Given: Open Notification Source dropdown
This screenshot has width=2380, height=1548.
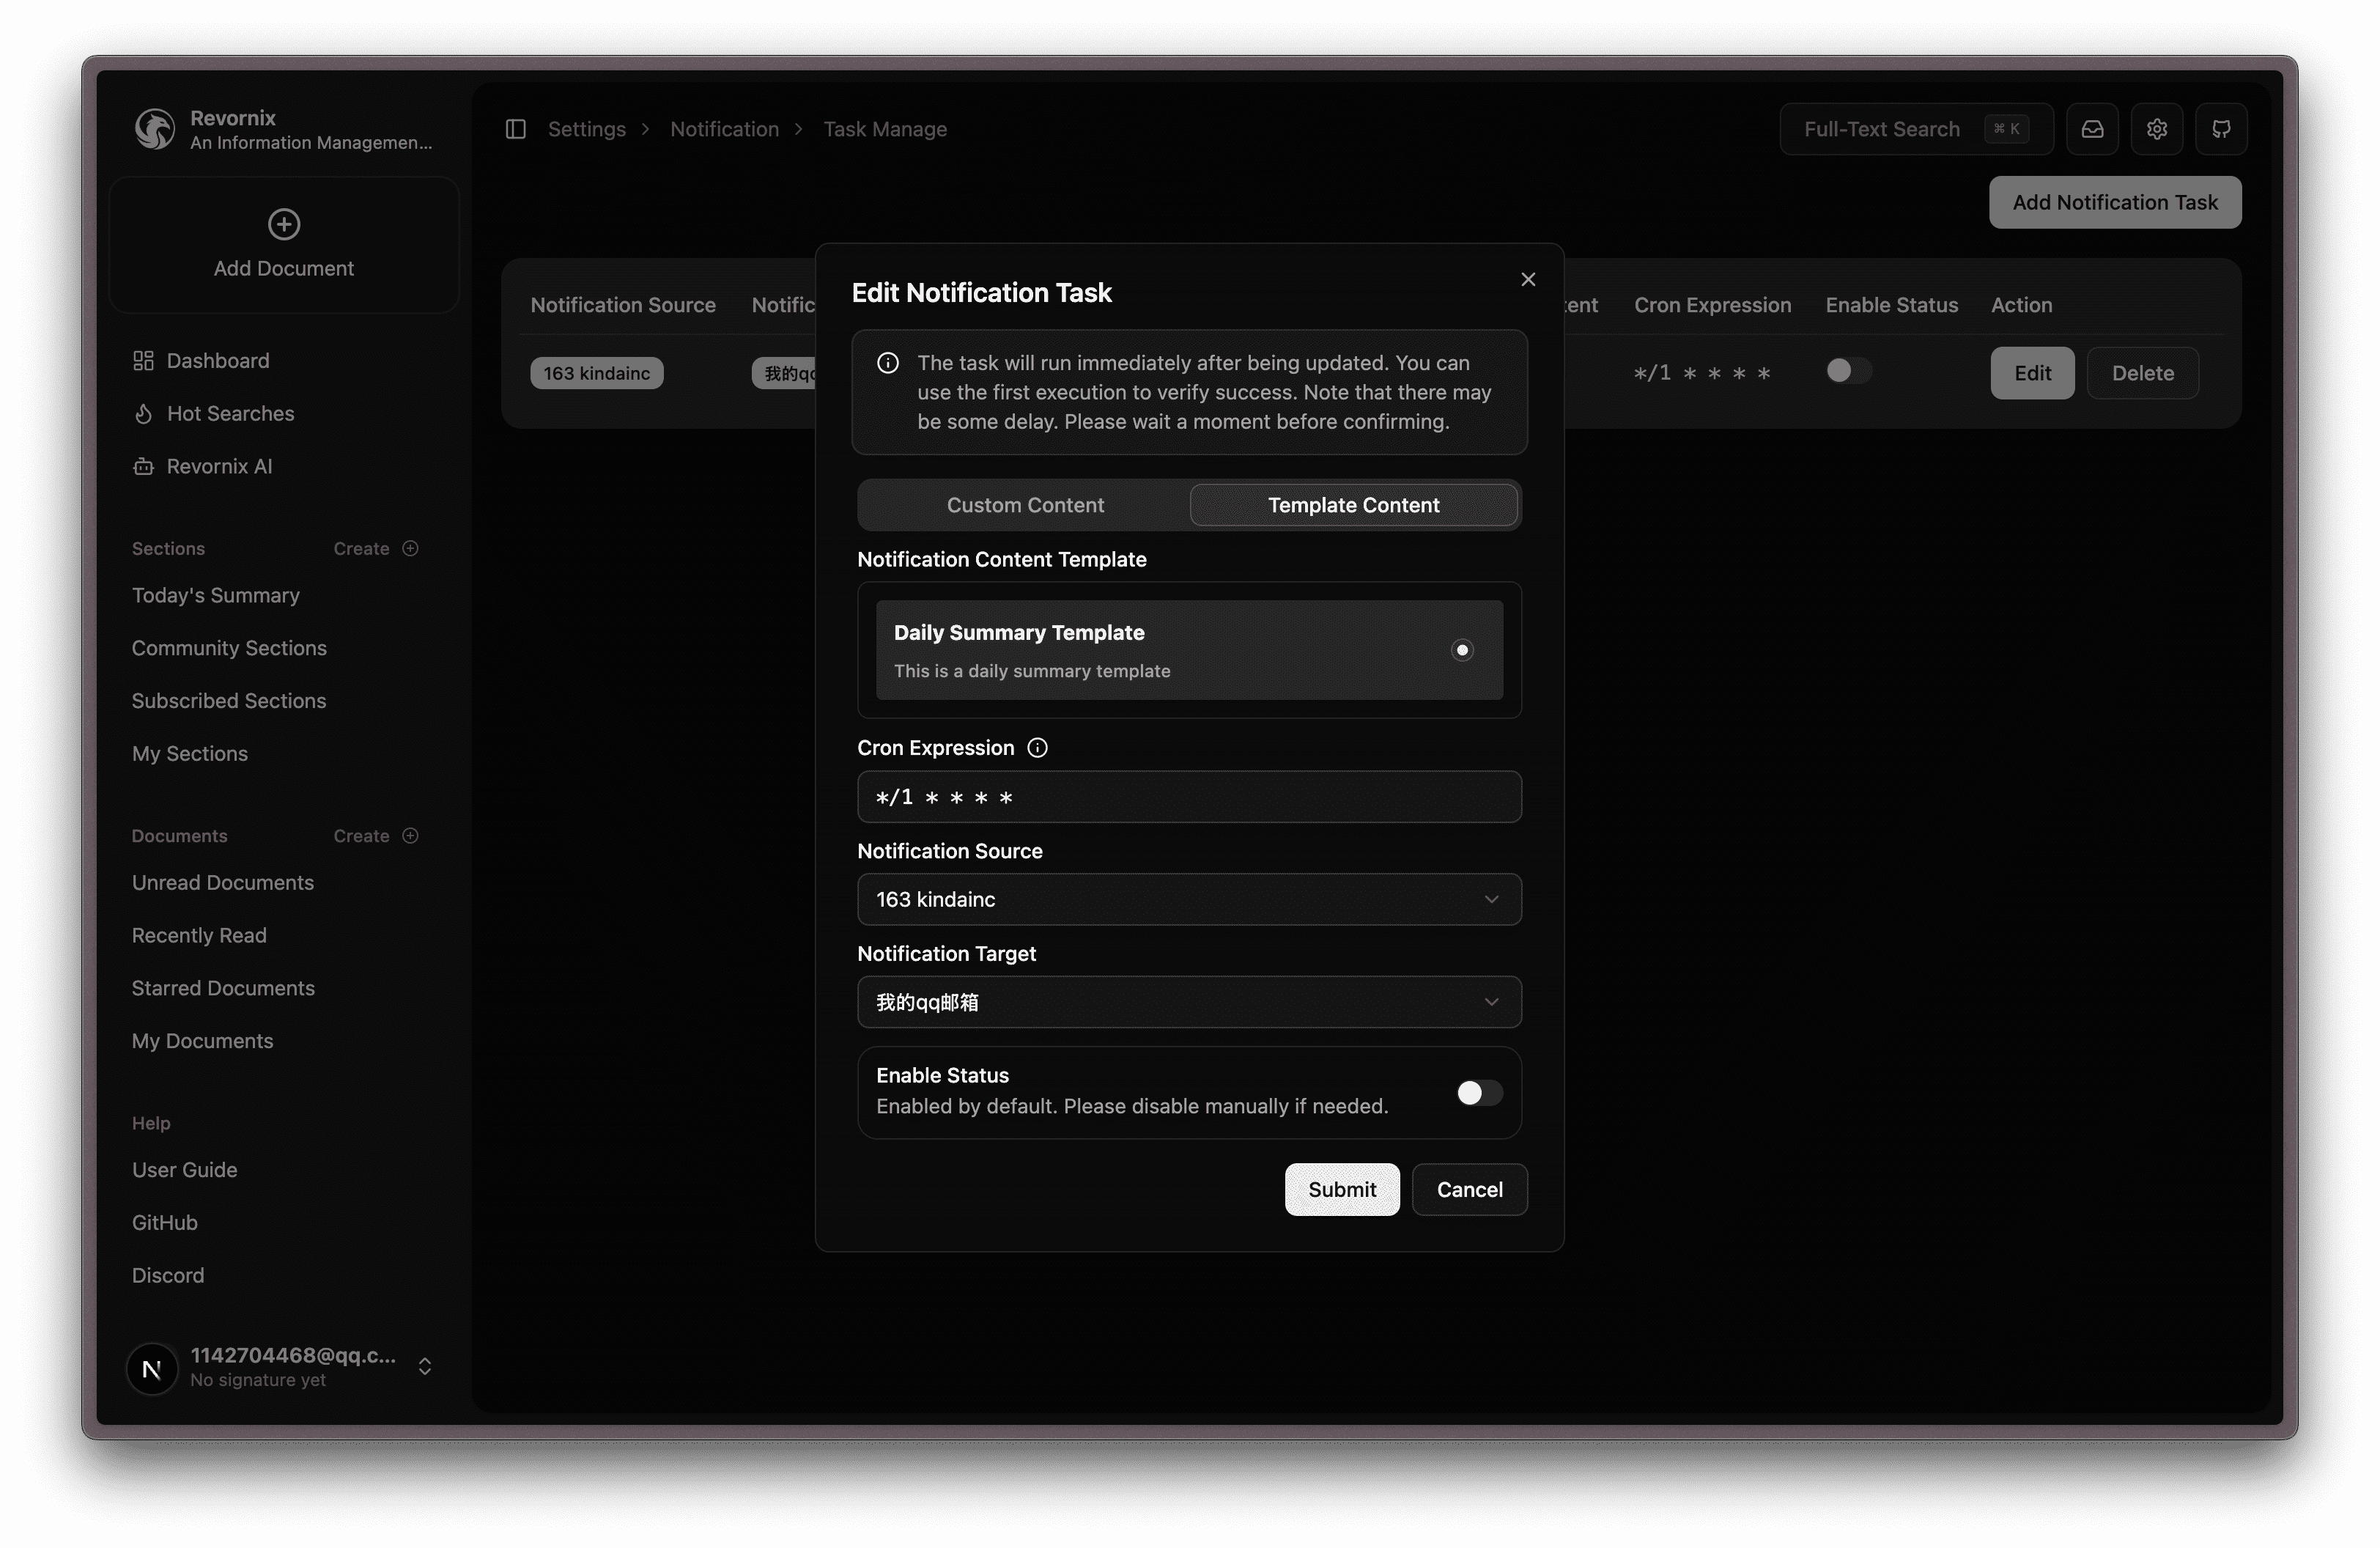Looking at the screenshot, I should pos(1189,899).
